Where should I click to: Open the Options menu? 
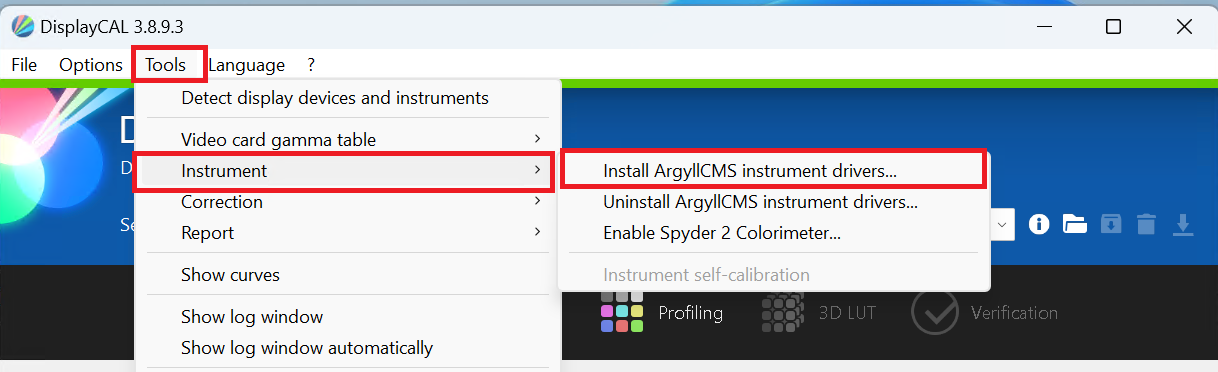point(91,65)
